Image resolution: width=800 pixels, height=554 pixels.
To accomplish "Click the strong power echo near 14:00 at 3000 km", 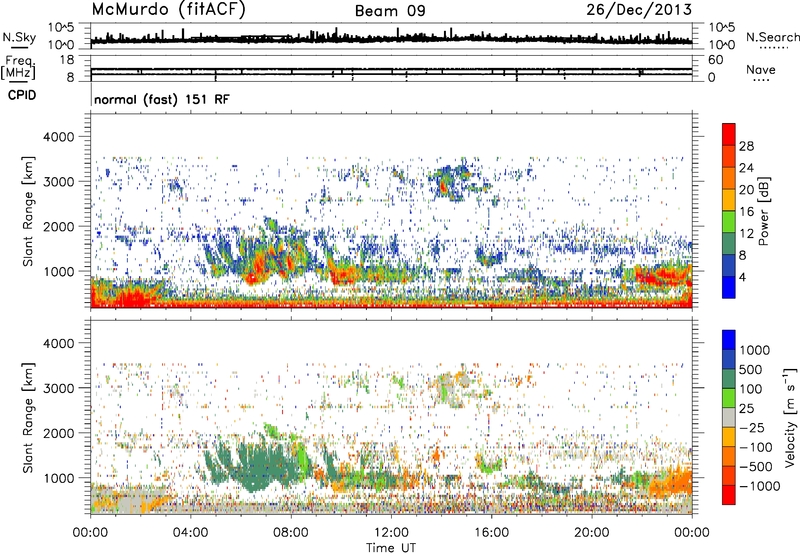I will tap(443, 186).
